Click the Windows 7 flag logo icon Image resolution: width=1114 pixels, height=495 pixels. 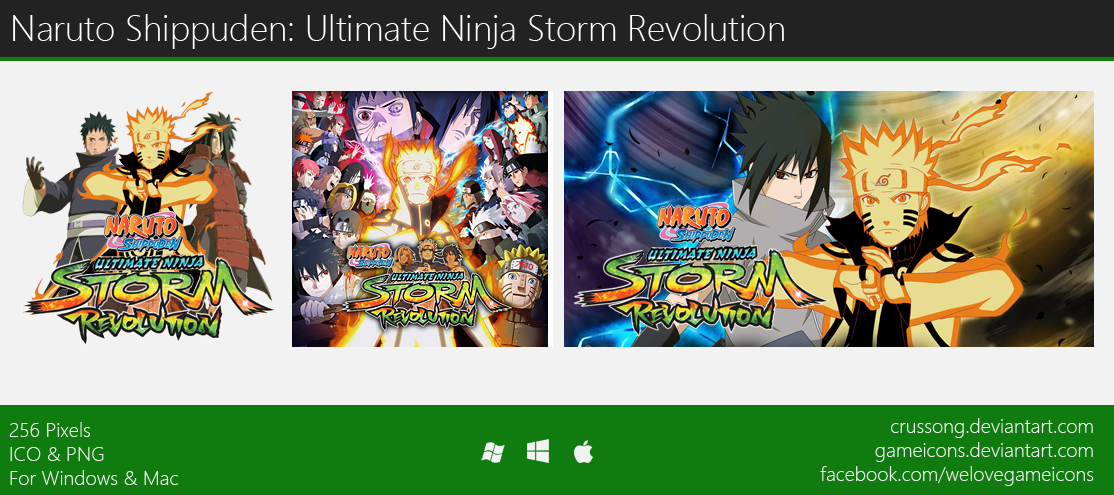(492, 452)
